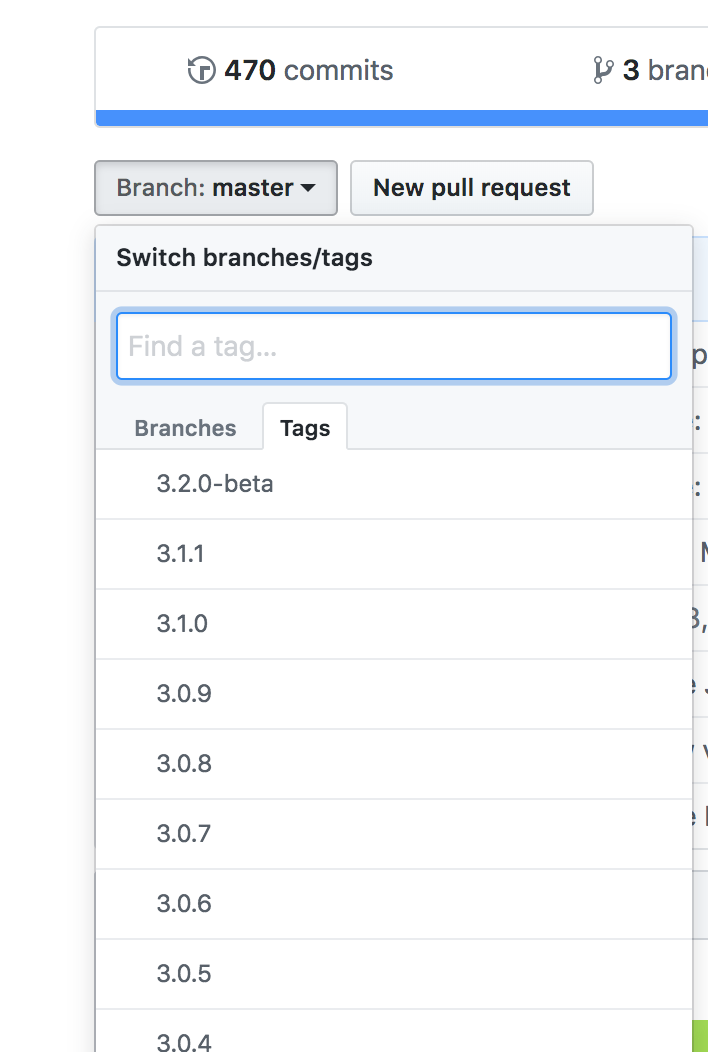Switch to tag 3.1.0
The height and width of the screenshot is (1052, 708).
click(x=182, y=624)
